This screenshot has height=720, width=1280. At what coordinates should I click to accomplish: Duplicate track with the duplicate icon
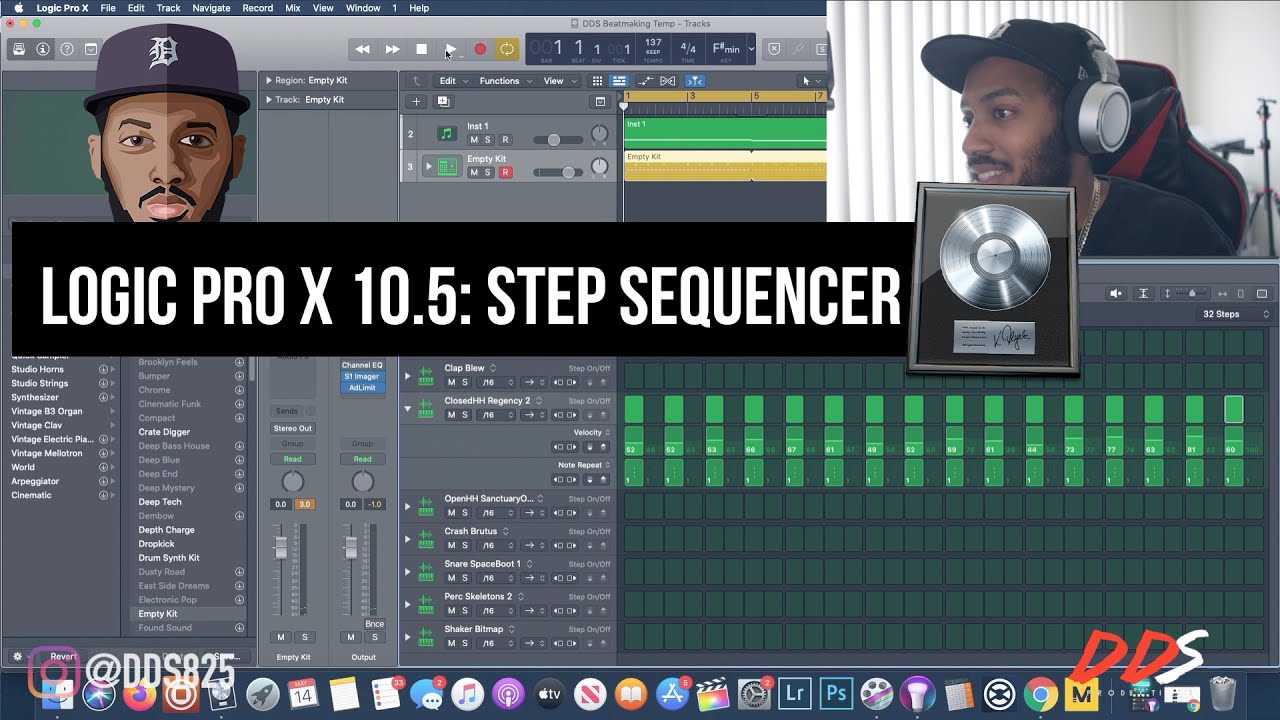coord(443,101)
